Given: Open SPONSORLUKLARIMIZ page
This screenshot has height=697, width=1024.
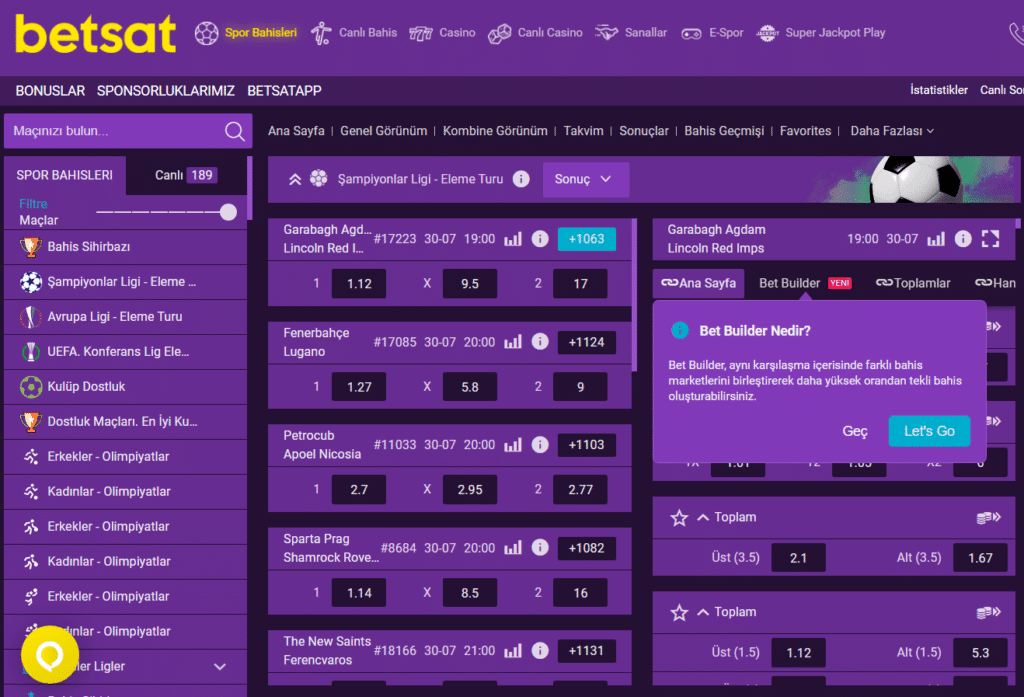Looking at the screenshot, I should tap(166, 91).
